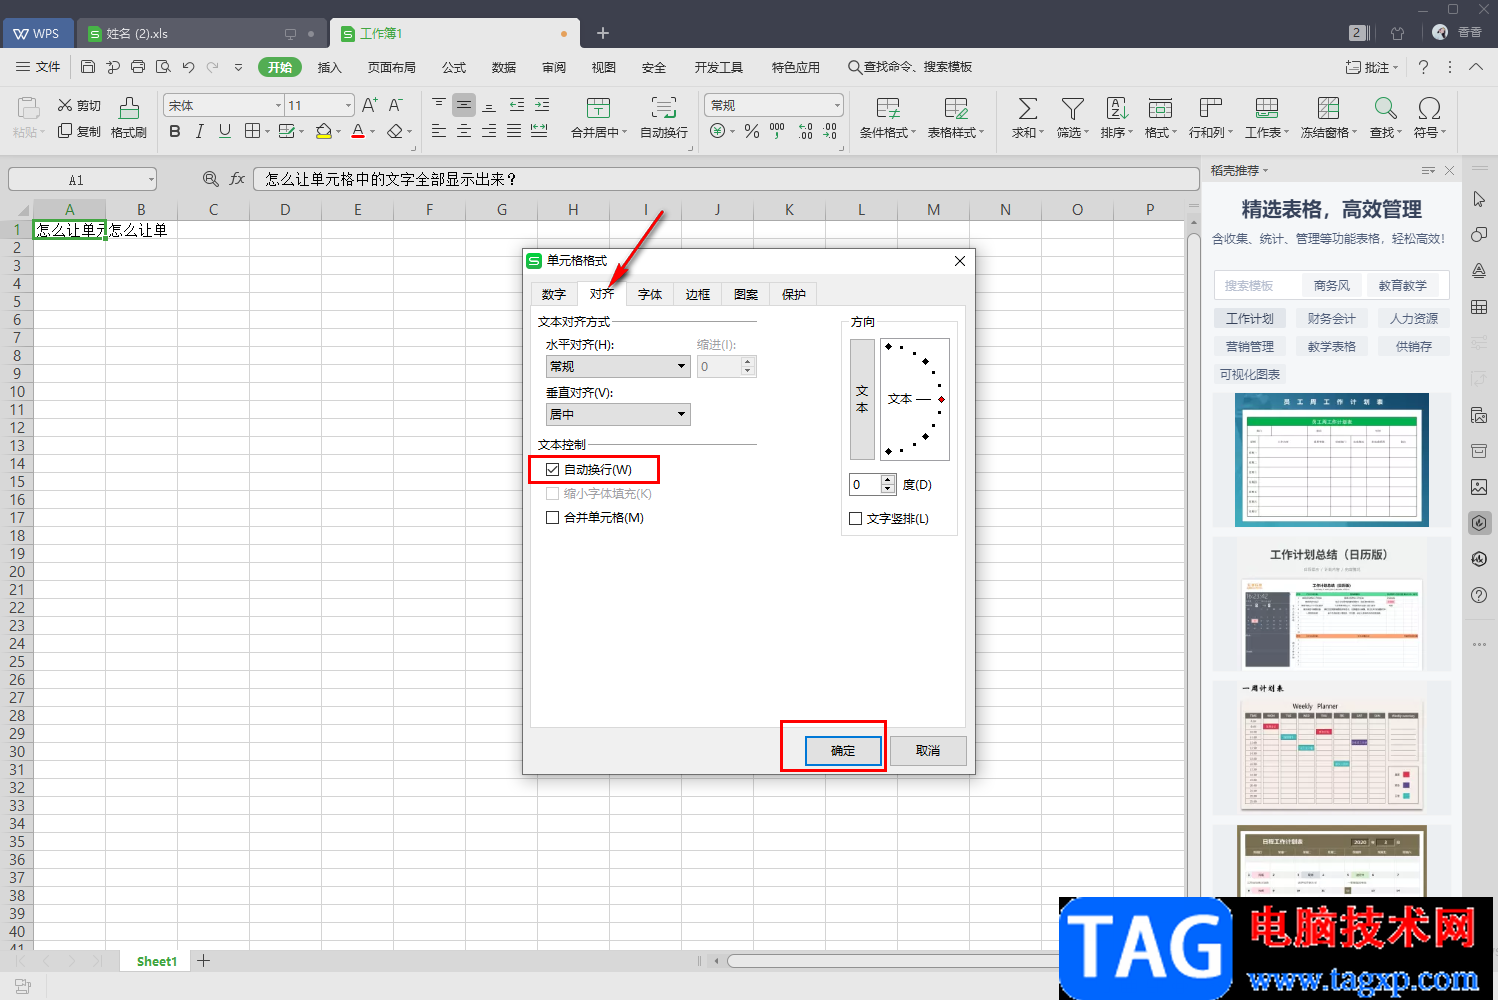This screenshot has height=1000, width=1498.
Task: Click the Bold formatting icon
Action: point(175,131)
